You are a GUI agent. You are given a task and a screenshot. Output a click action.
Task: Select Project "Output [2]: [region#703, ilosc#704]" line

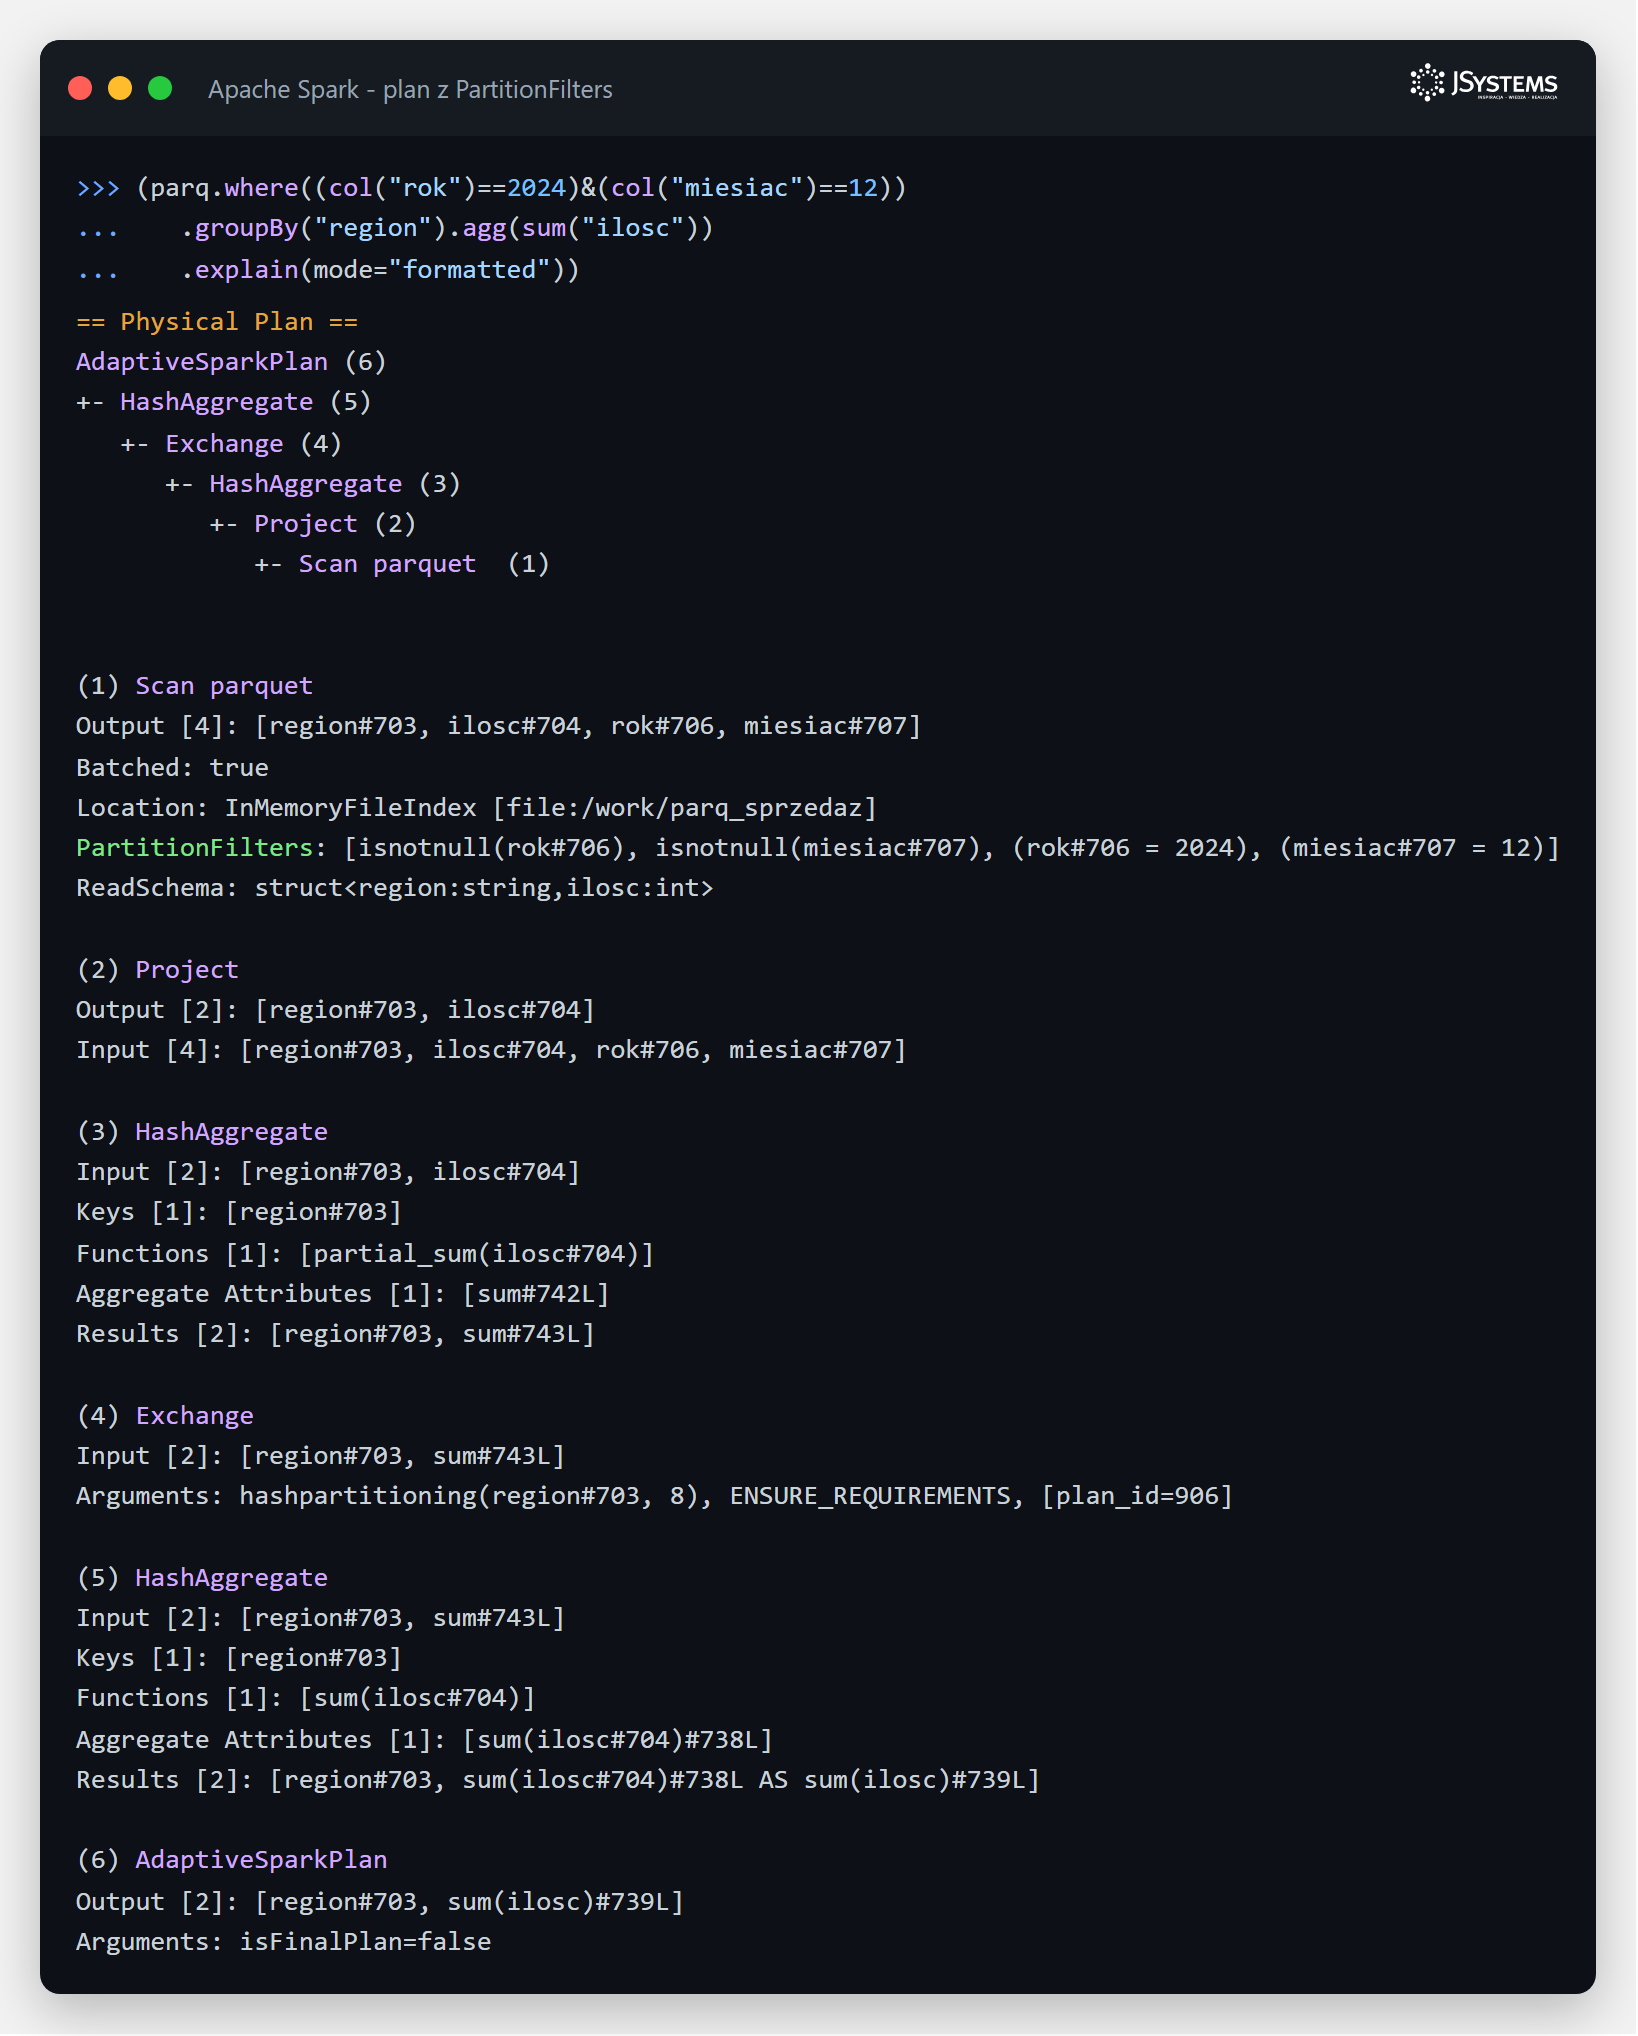click(335, 1010)
